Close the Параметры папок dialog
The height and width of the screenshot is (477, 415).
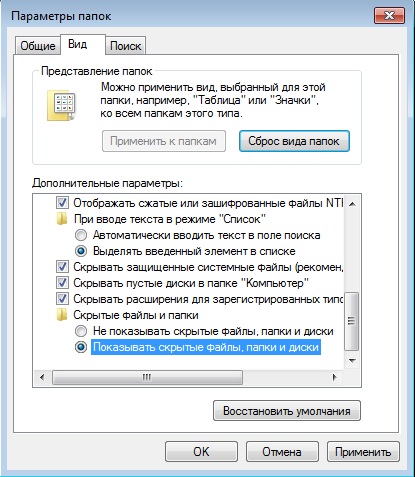pyautogui.click(x=389, y=16)
